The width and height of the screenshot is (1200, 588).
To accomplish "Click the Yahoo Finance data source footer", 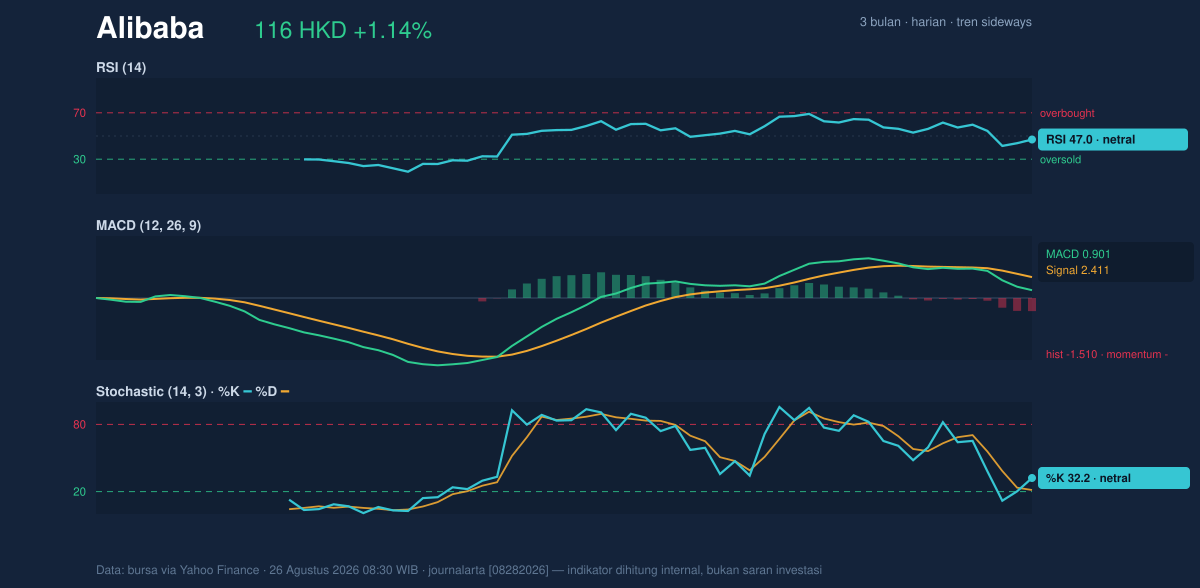I will (x=459, y=571).
